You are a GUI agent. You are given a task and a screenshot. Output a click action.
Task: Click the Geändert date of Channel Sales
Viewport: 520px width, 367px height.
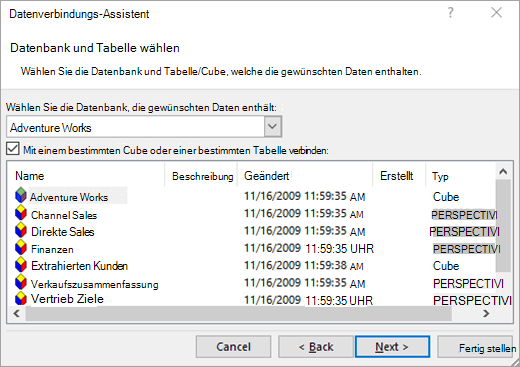click(304, 213)
